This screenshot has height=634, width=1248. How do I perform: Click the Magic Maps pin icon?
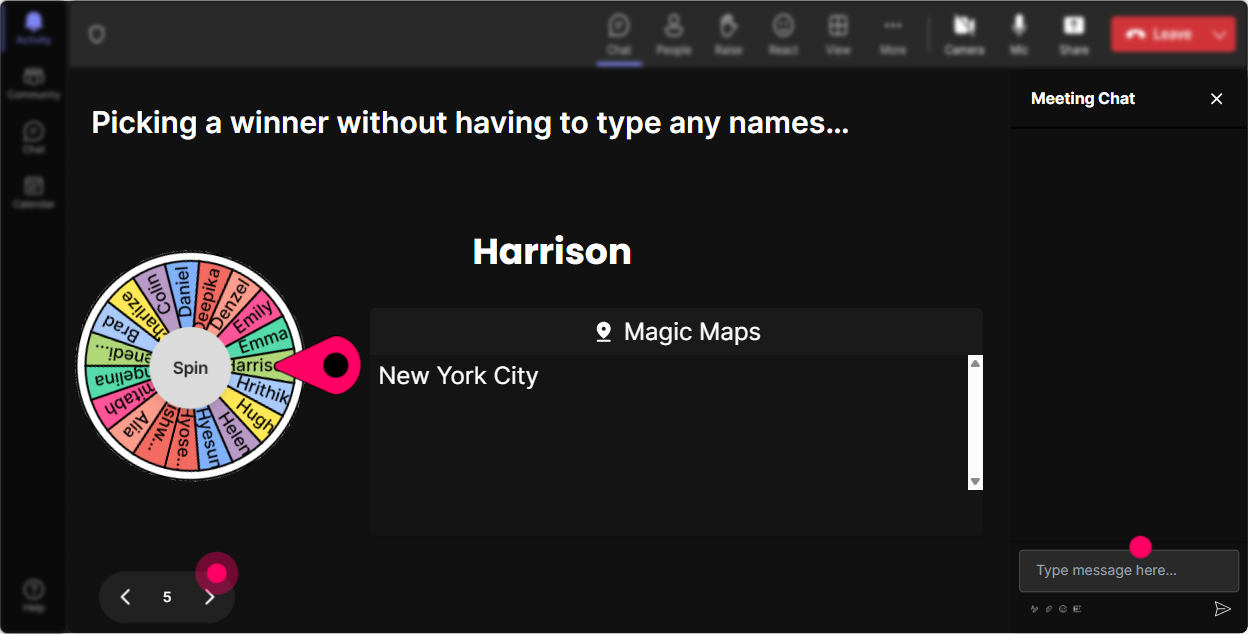click(x=603, y=332)
